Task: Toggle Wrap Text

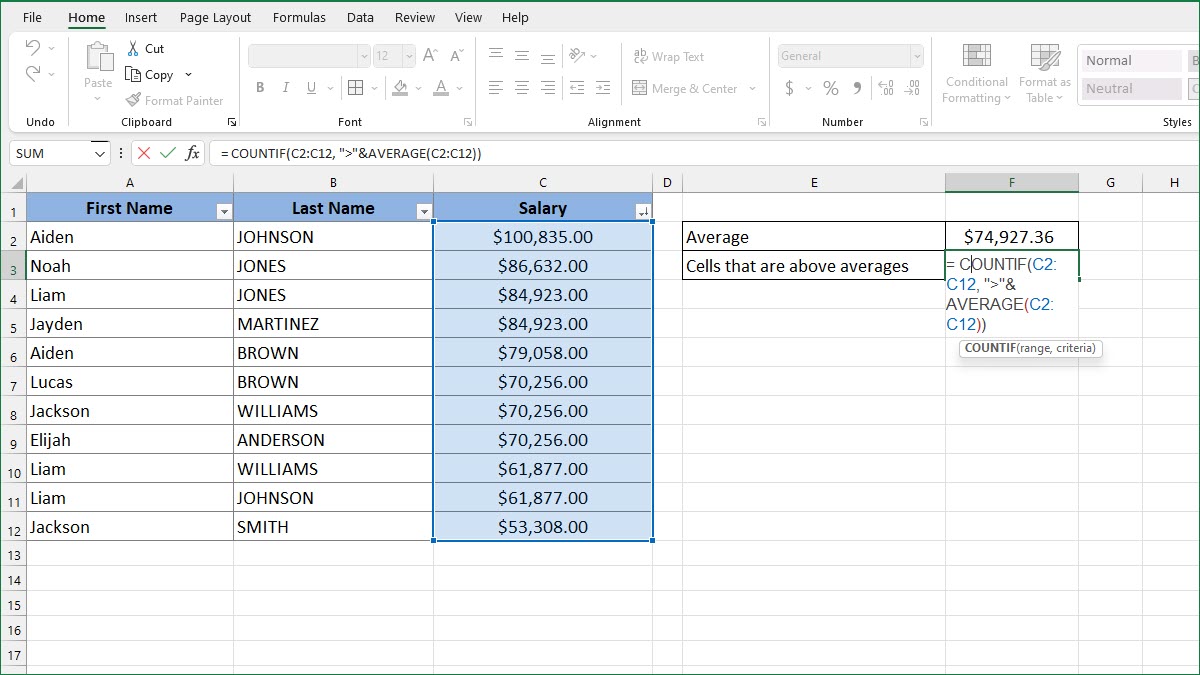Action: coord(669,57)
